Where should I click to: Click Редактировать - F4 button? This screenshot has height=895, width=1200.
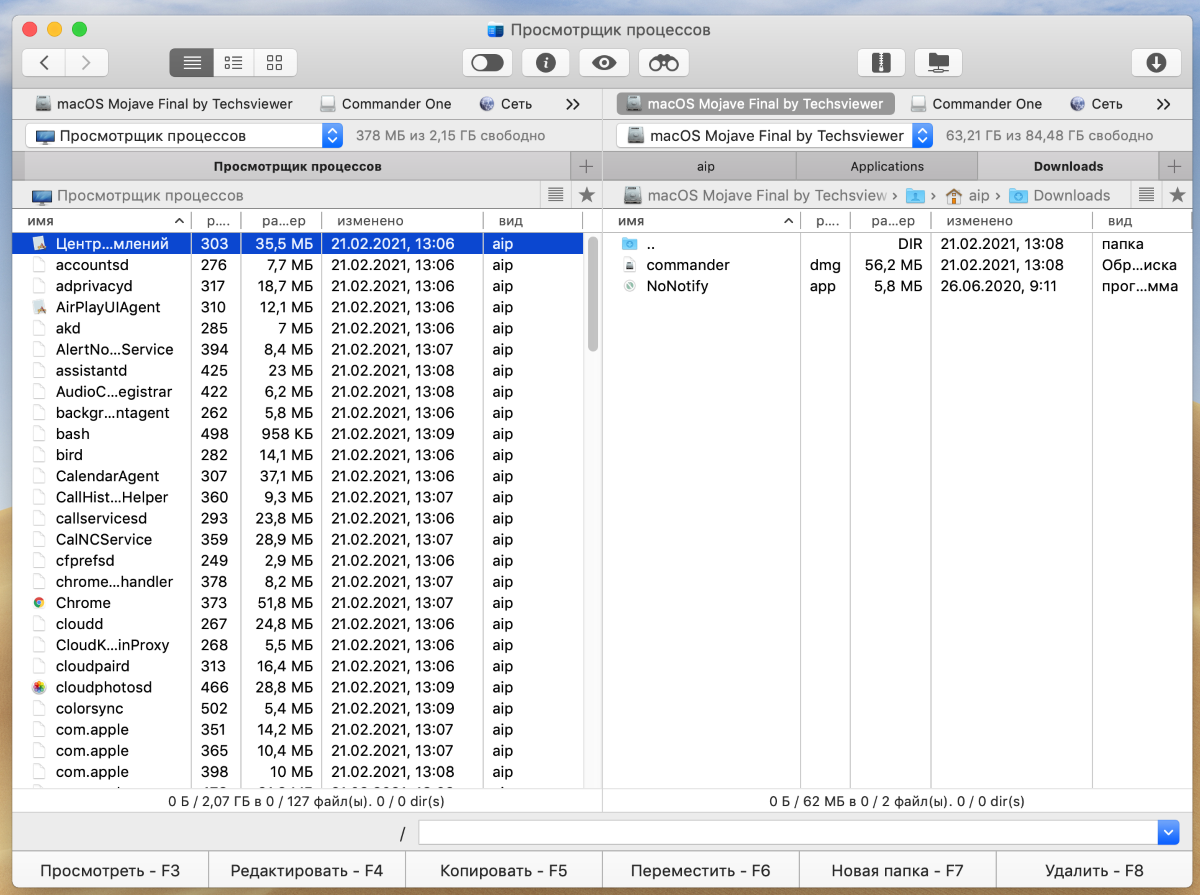[x=307, y=871]
